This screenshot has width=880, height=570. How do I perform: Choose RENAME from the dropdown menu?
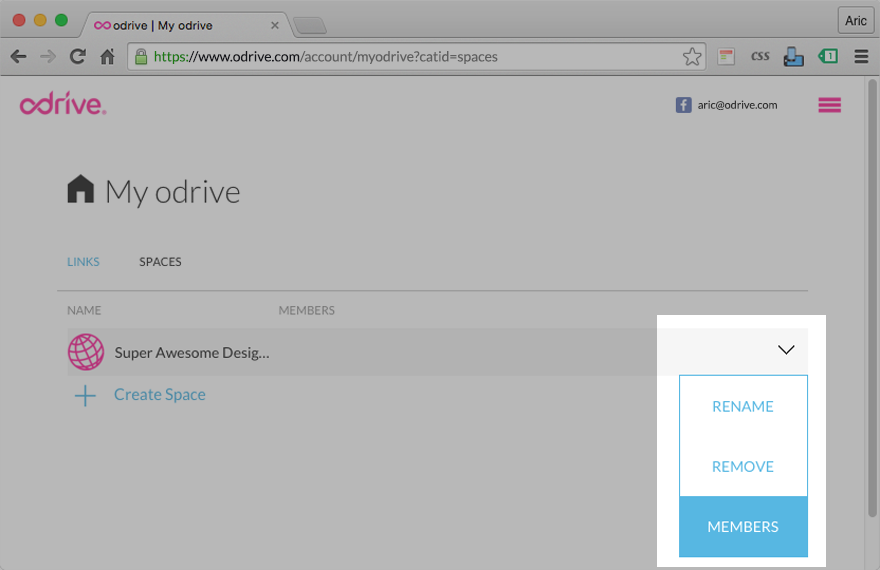[743, 407]
